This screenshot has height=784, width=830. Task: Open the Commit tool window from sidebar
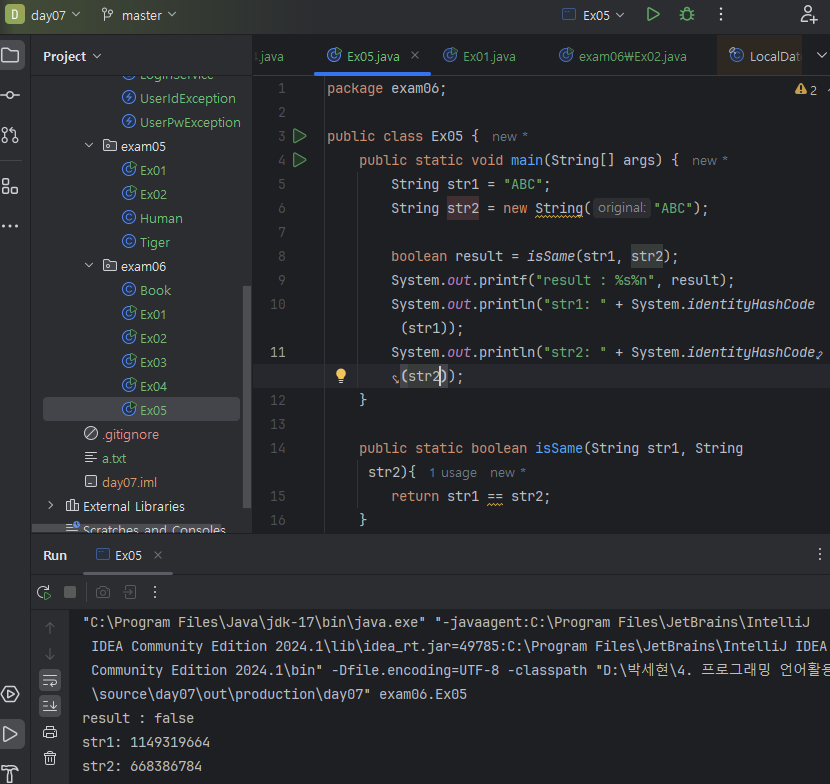pyautogui.click(x=10, y=95)
